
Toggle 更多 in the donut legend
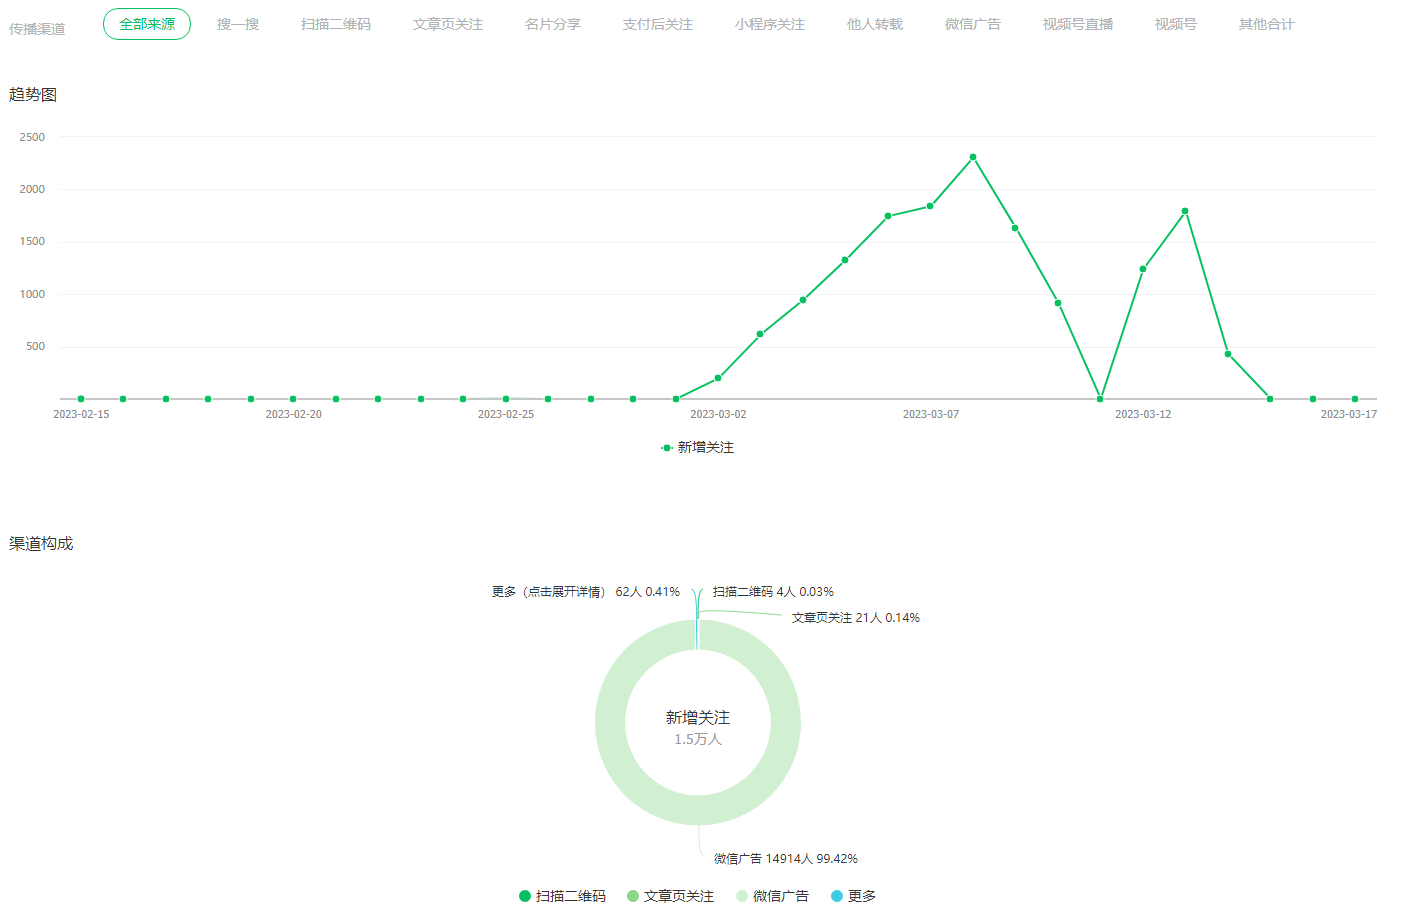pyautogui.click(x=854, y=896)
